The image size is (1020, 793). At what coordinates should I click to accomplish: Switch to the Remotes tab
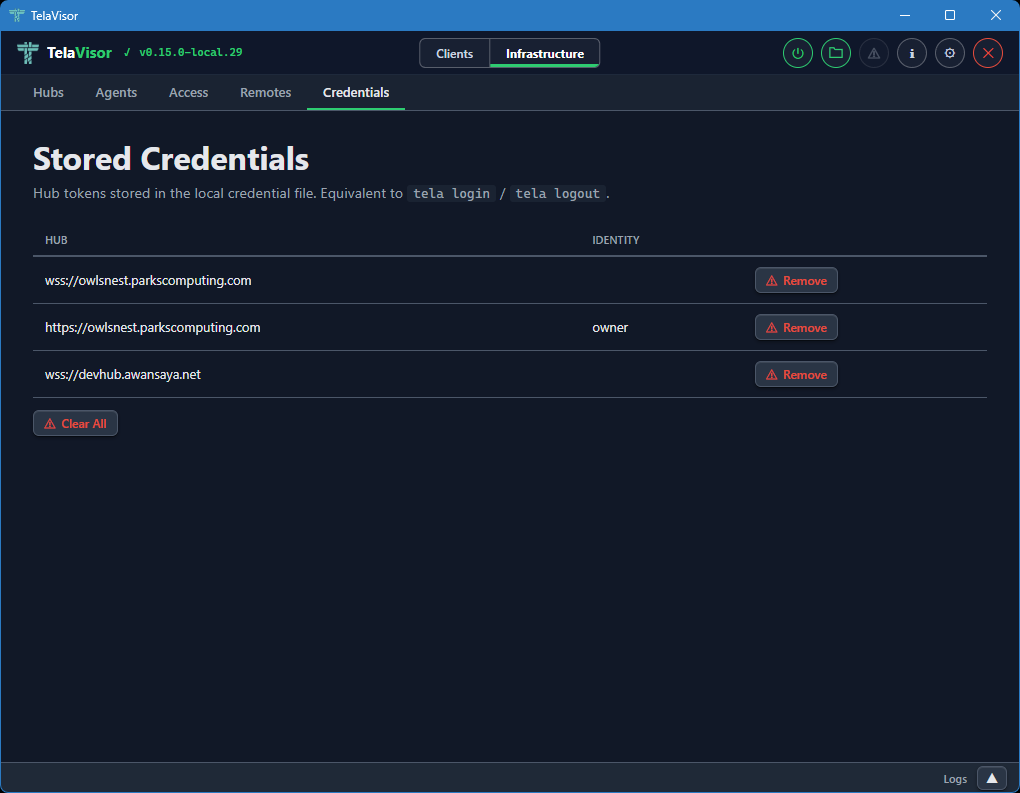265,92
